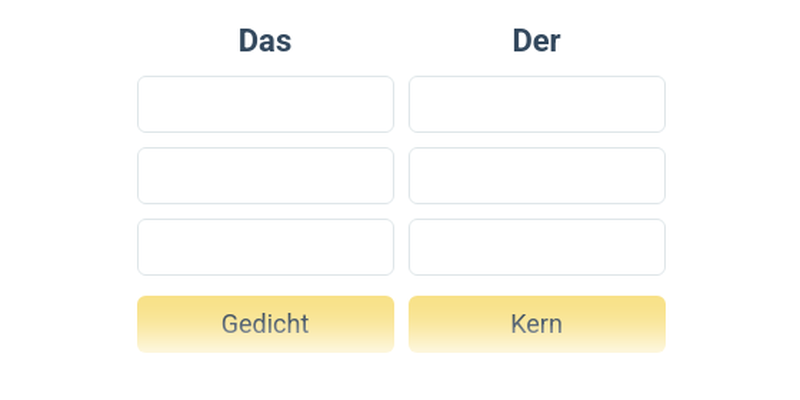
Task: Click the Gedicht word button
Action: [x=265, y=324]
